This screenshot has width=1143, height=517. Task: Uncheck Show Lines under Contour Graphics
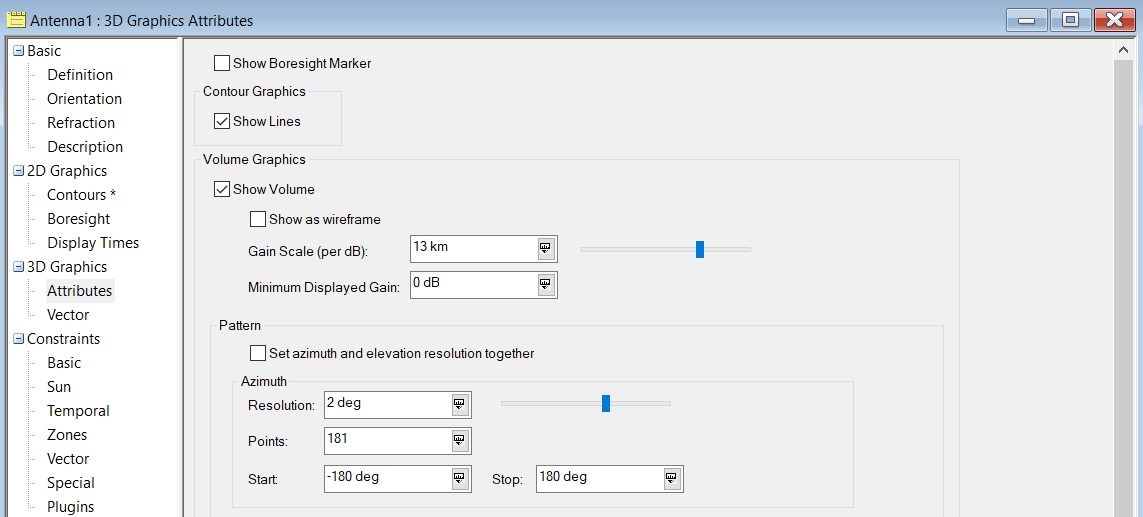tap(222, 121)
